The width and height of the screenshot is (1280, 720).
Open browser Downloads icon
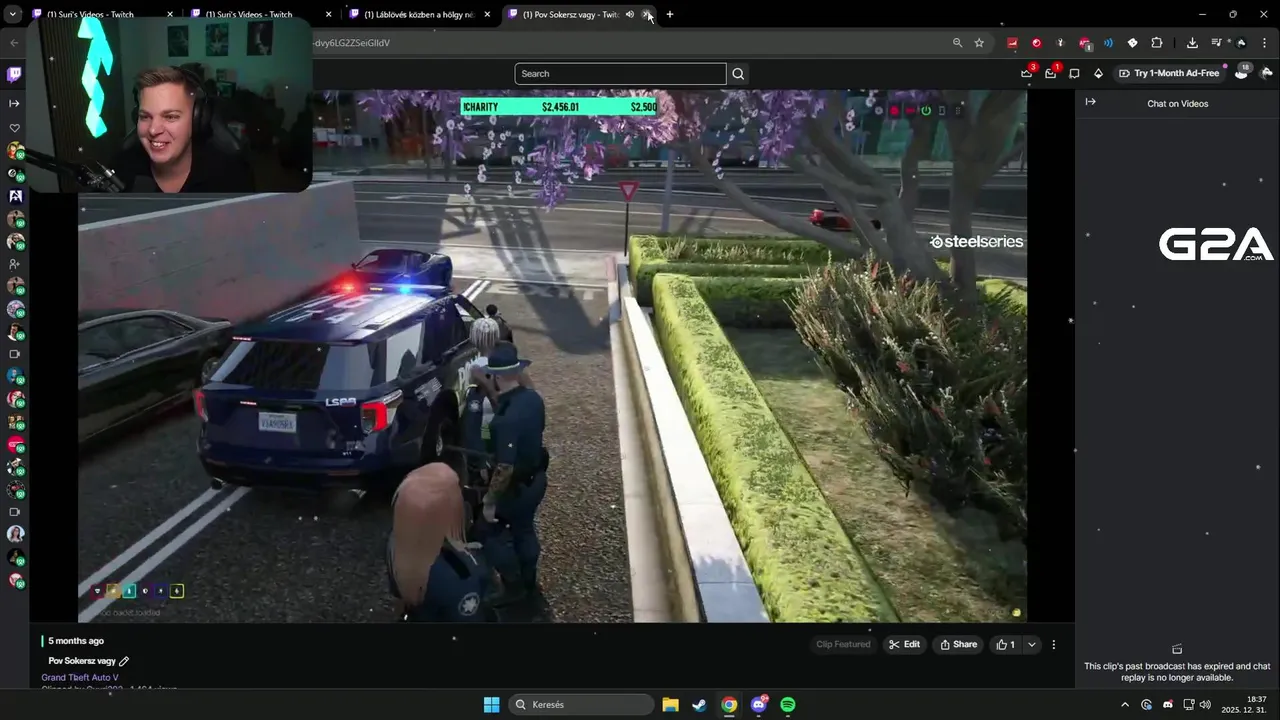1192,43
